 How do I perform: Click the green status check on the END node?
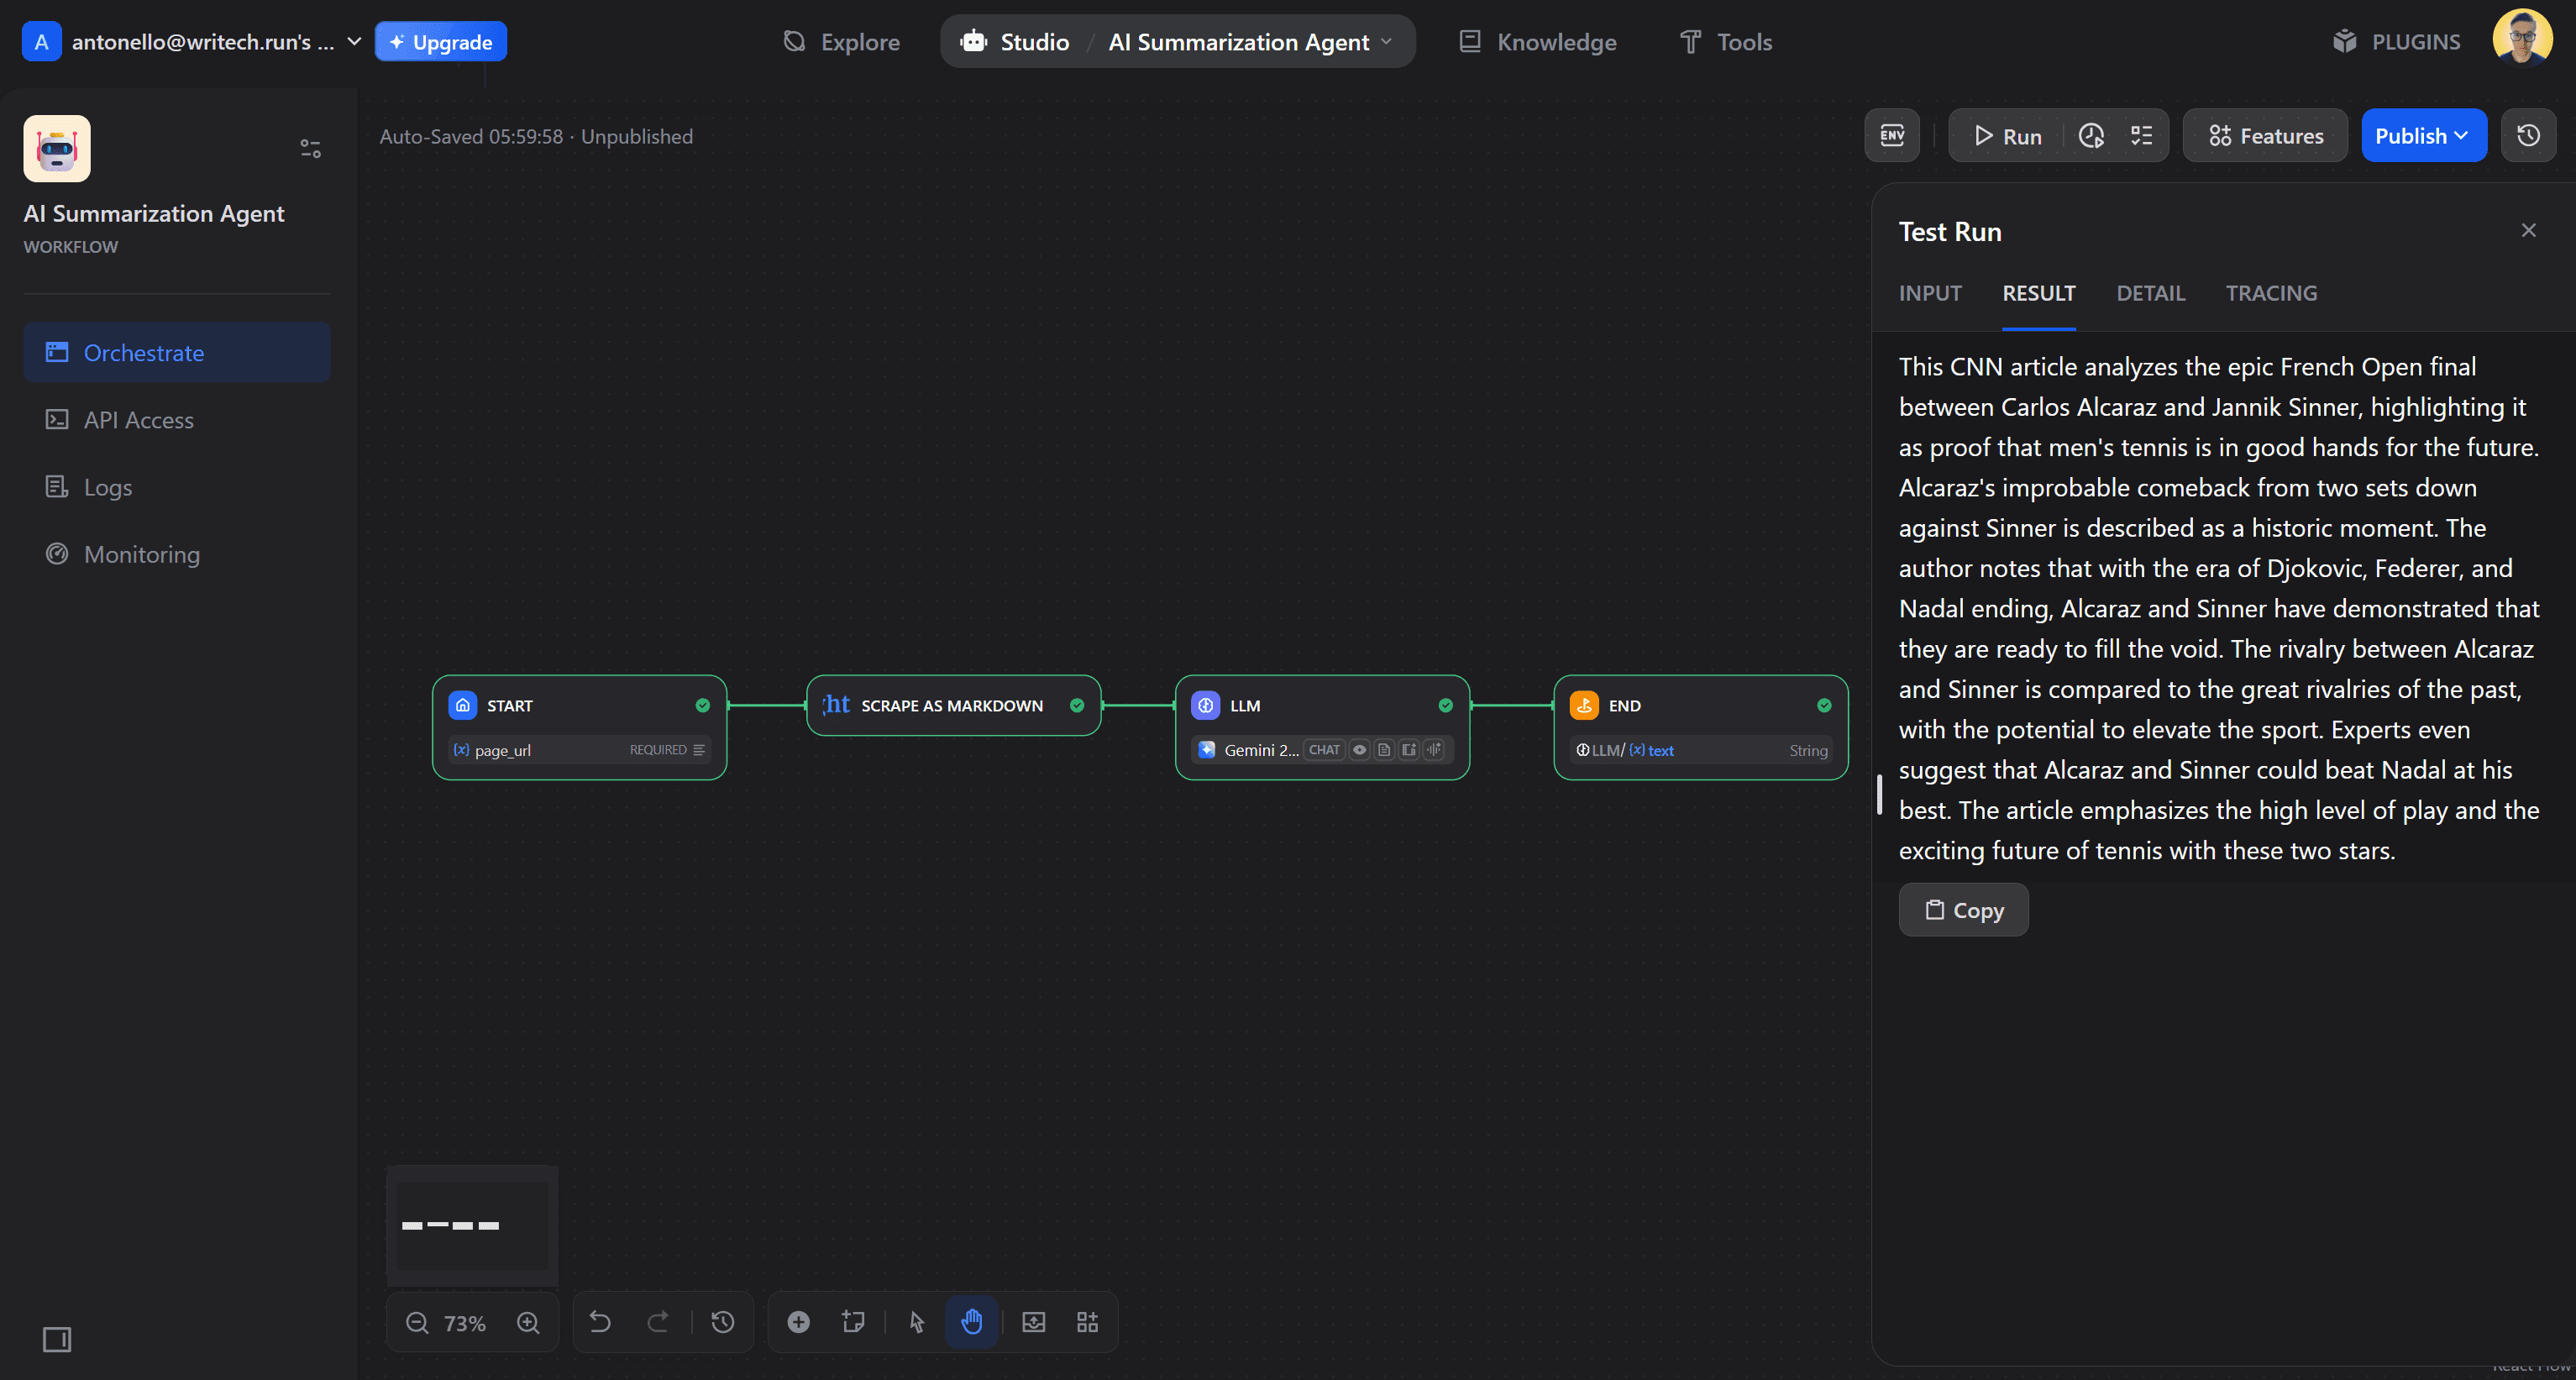click(x=1822, y=705)
